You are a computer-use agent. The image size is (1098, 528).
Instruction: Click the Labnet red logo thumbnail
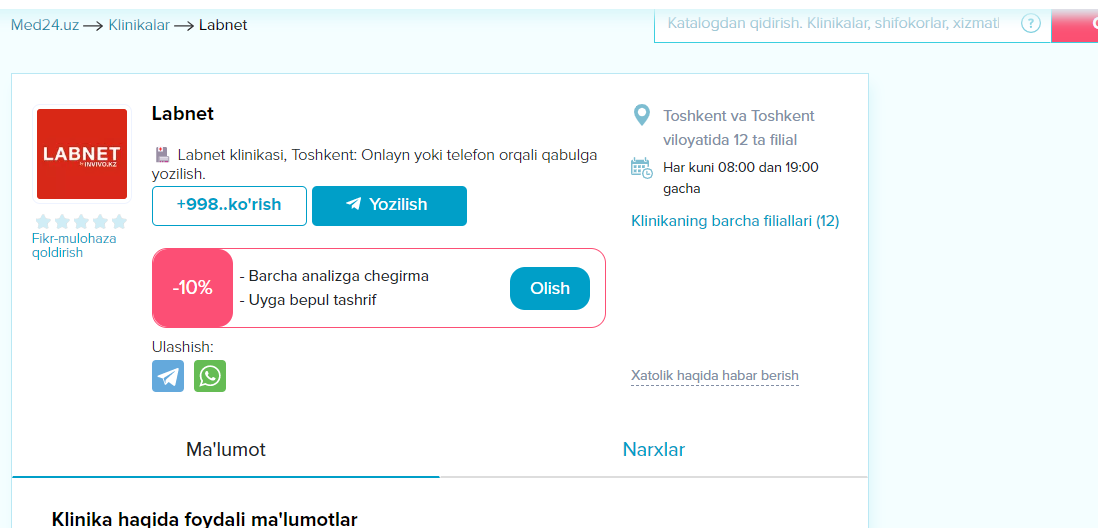82,154
